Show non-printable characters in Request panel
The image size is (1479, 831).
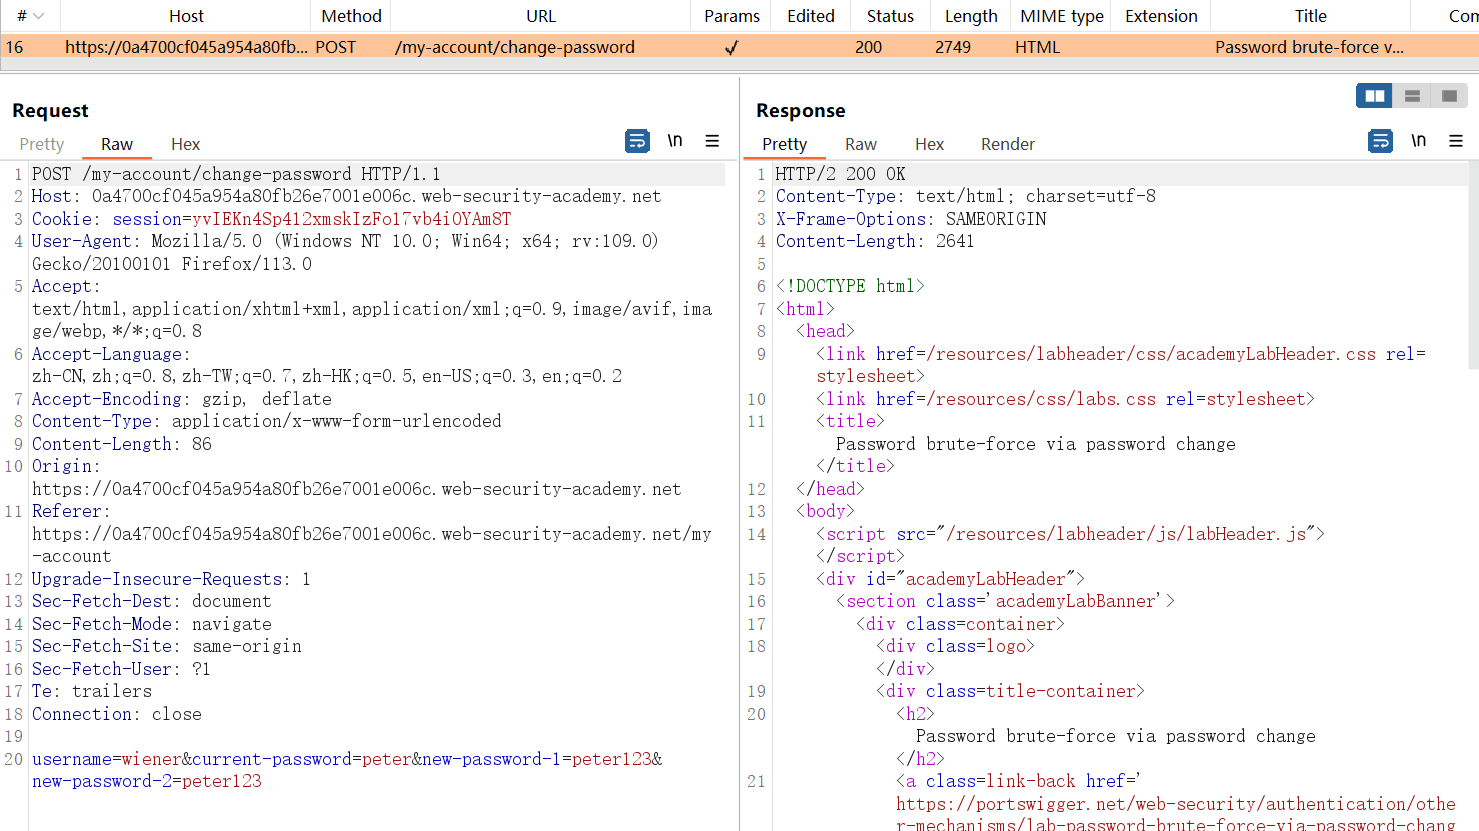coord(675,141)
